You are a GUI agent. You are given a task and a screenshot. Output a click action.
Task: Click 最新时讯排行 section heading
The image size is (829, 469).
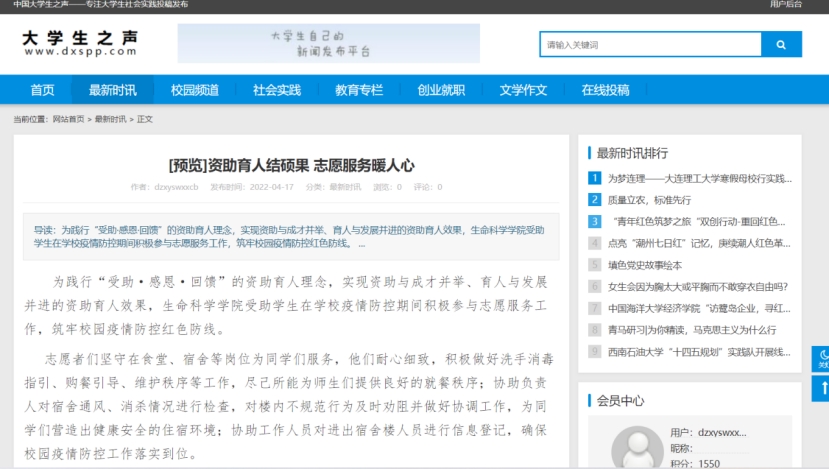(x=632, y=153)
